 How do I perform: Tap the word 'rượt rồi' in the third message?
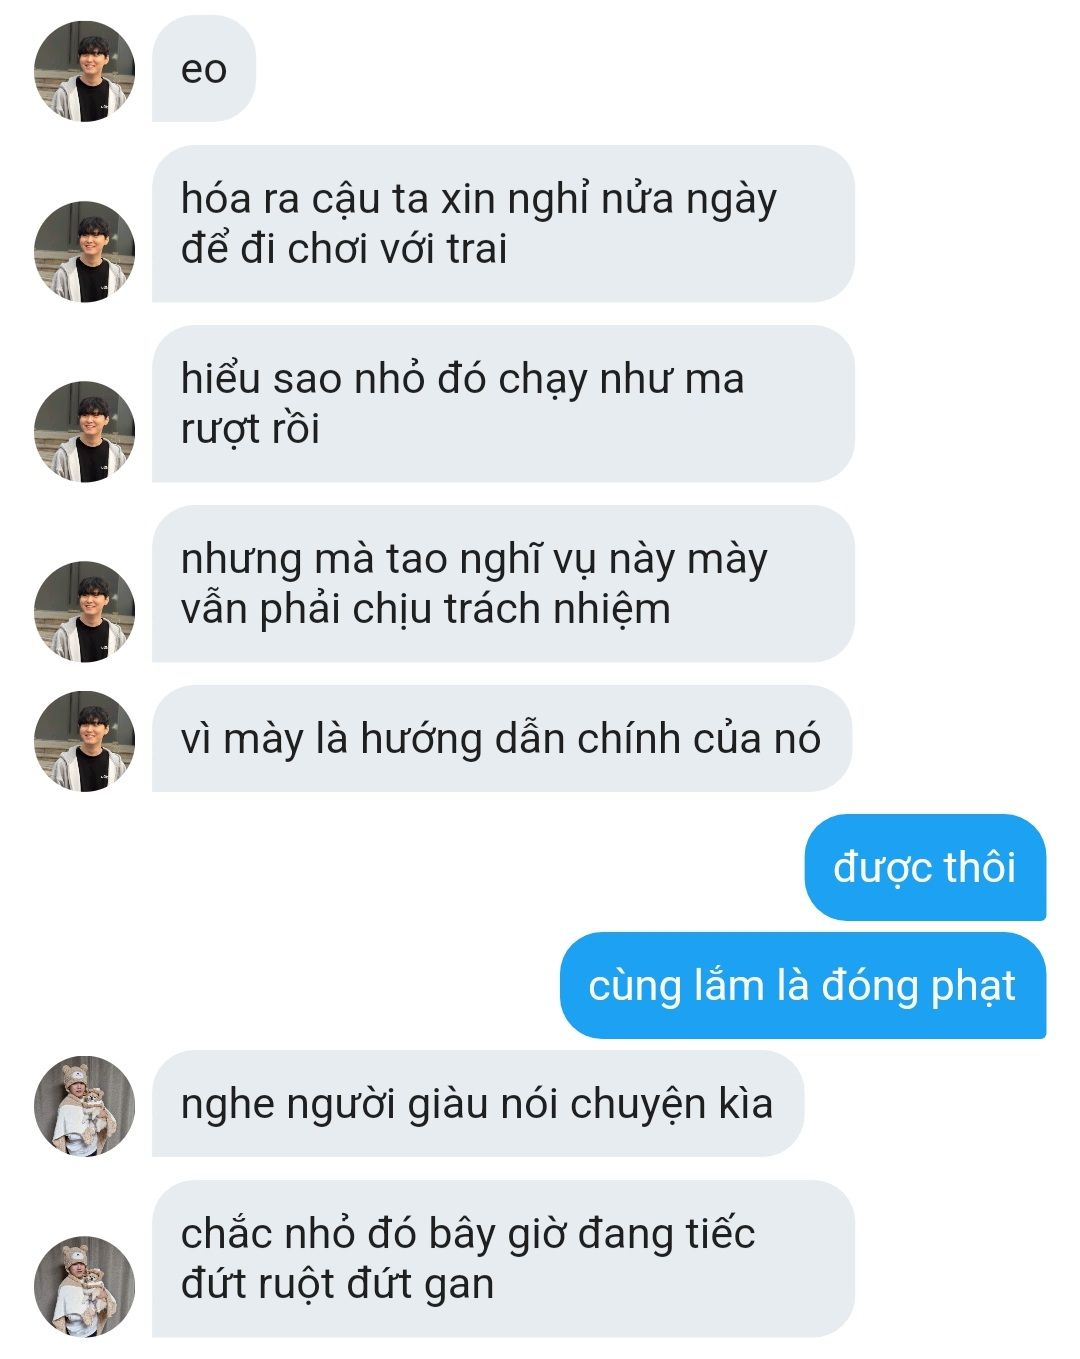pyautogui.click(x=250, y=429)
